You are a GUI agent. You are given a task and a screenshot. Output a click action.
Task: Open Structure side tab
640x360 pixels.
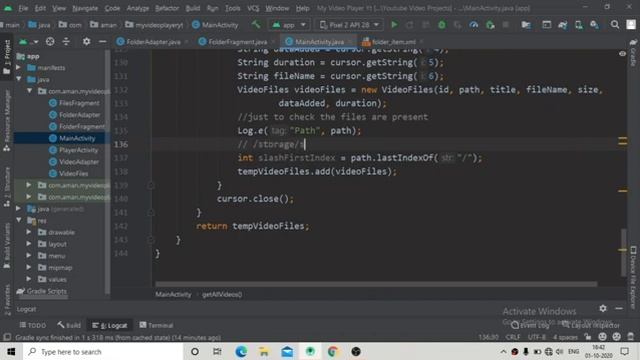pyautogui.click(x=7, y=187)
